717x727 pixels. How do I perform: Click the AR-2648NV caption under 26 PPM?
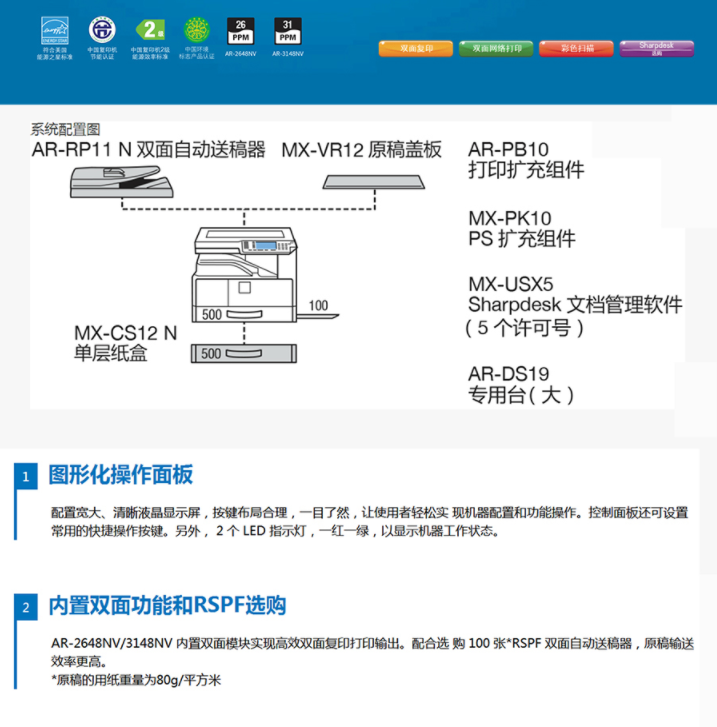pos(240,54)
